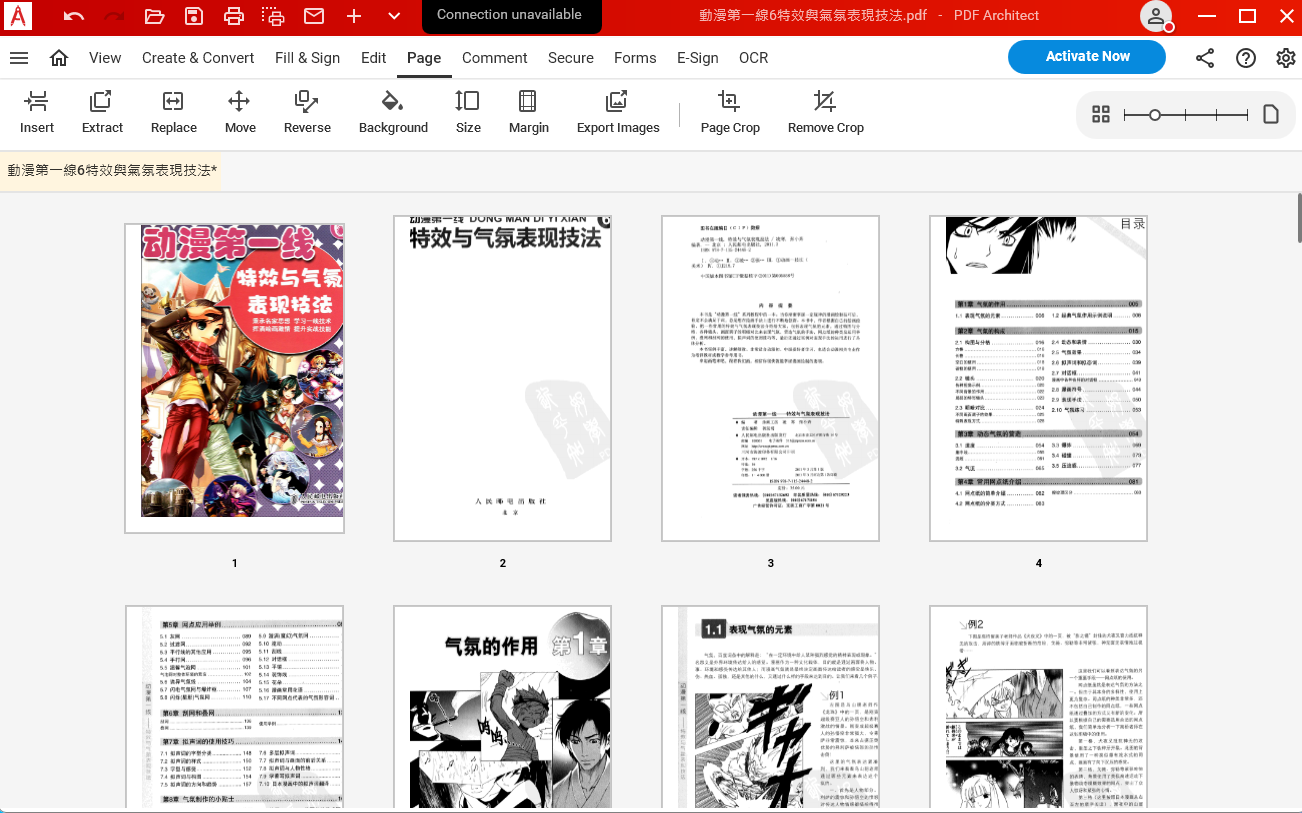Click the large page view icon
Screen dimensions: 1302x813
tap(1271, 114)
